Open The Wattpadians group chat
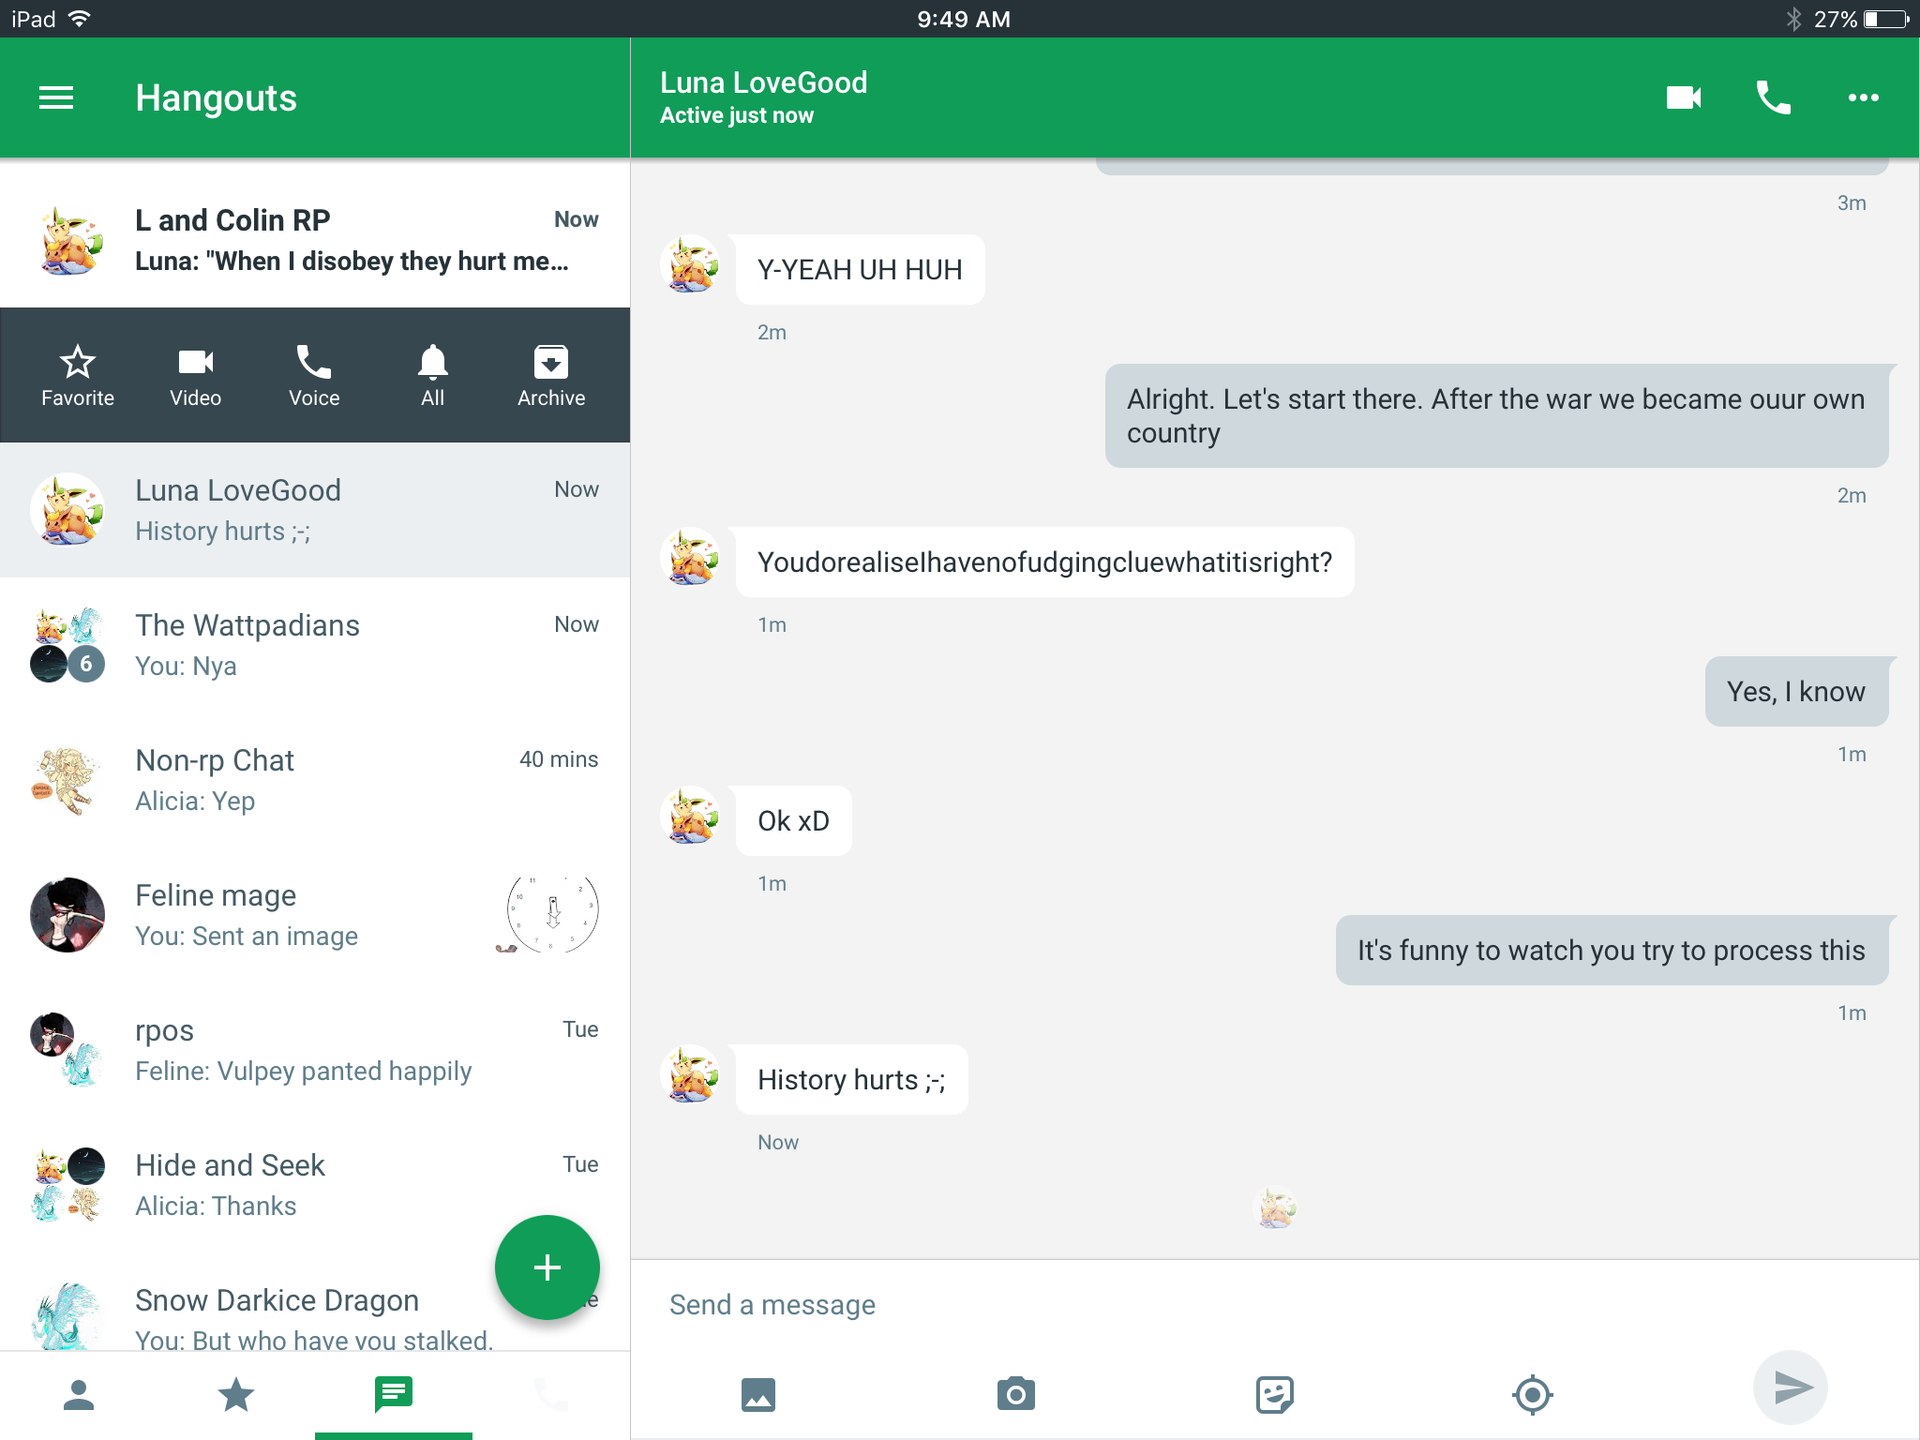This screenshot has width=1920, height=1440. pyautogui.click(x=315, y=645)
